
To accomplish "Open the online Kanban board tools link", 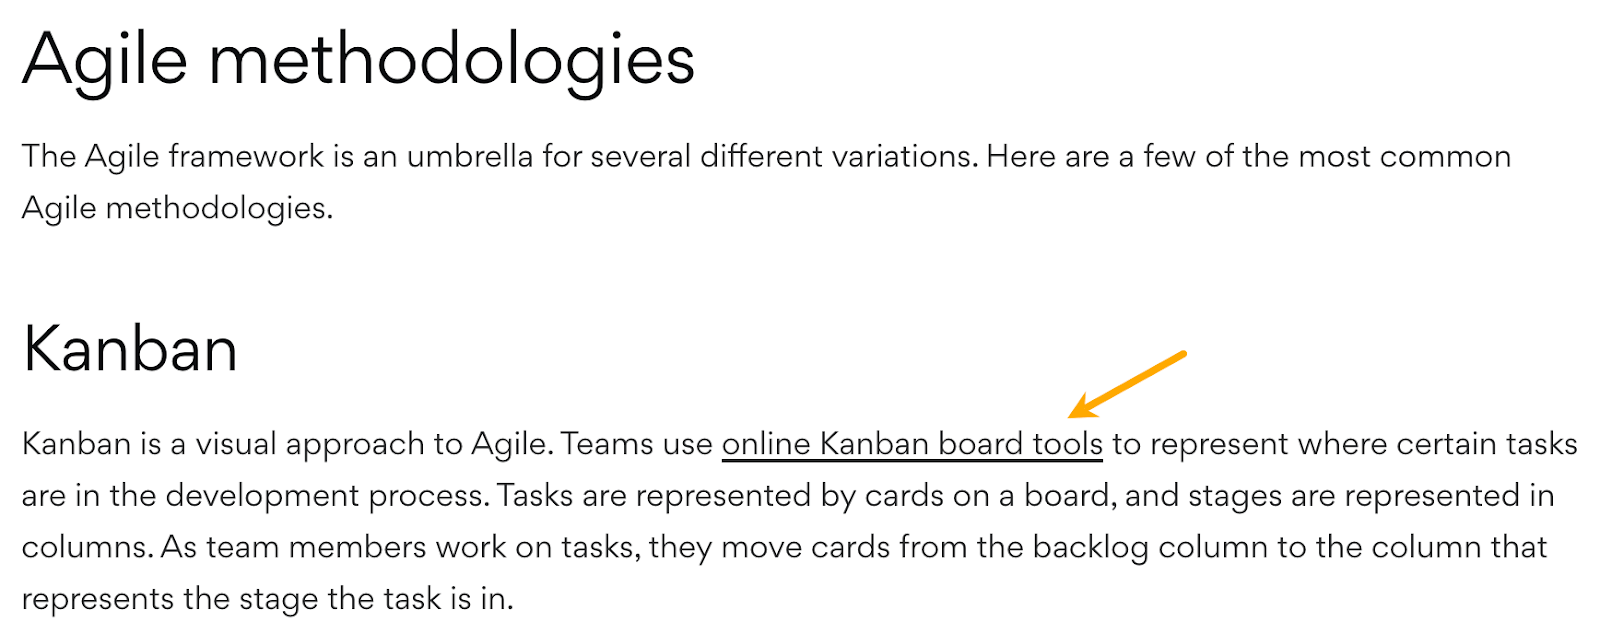I will [912, 444].
